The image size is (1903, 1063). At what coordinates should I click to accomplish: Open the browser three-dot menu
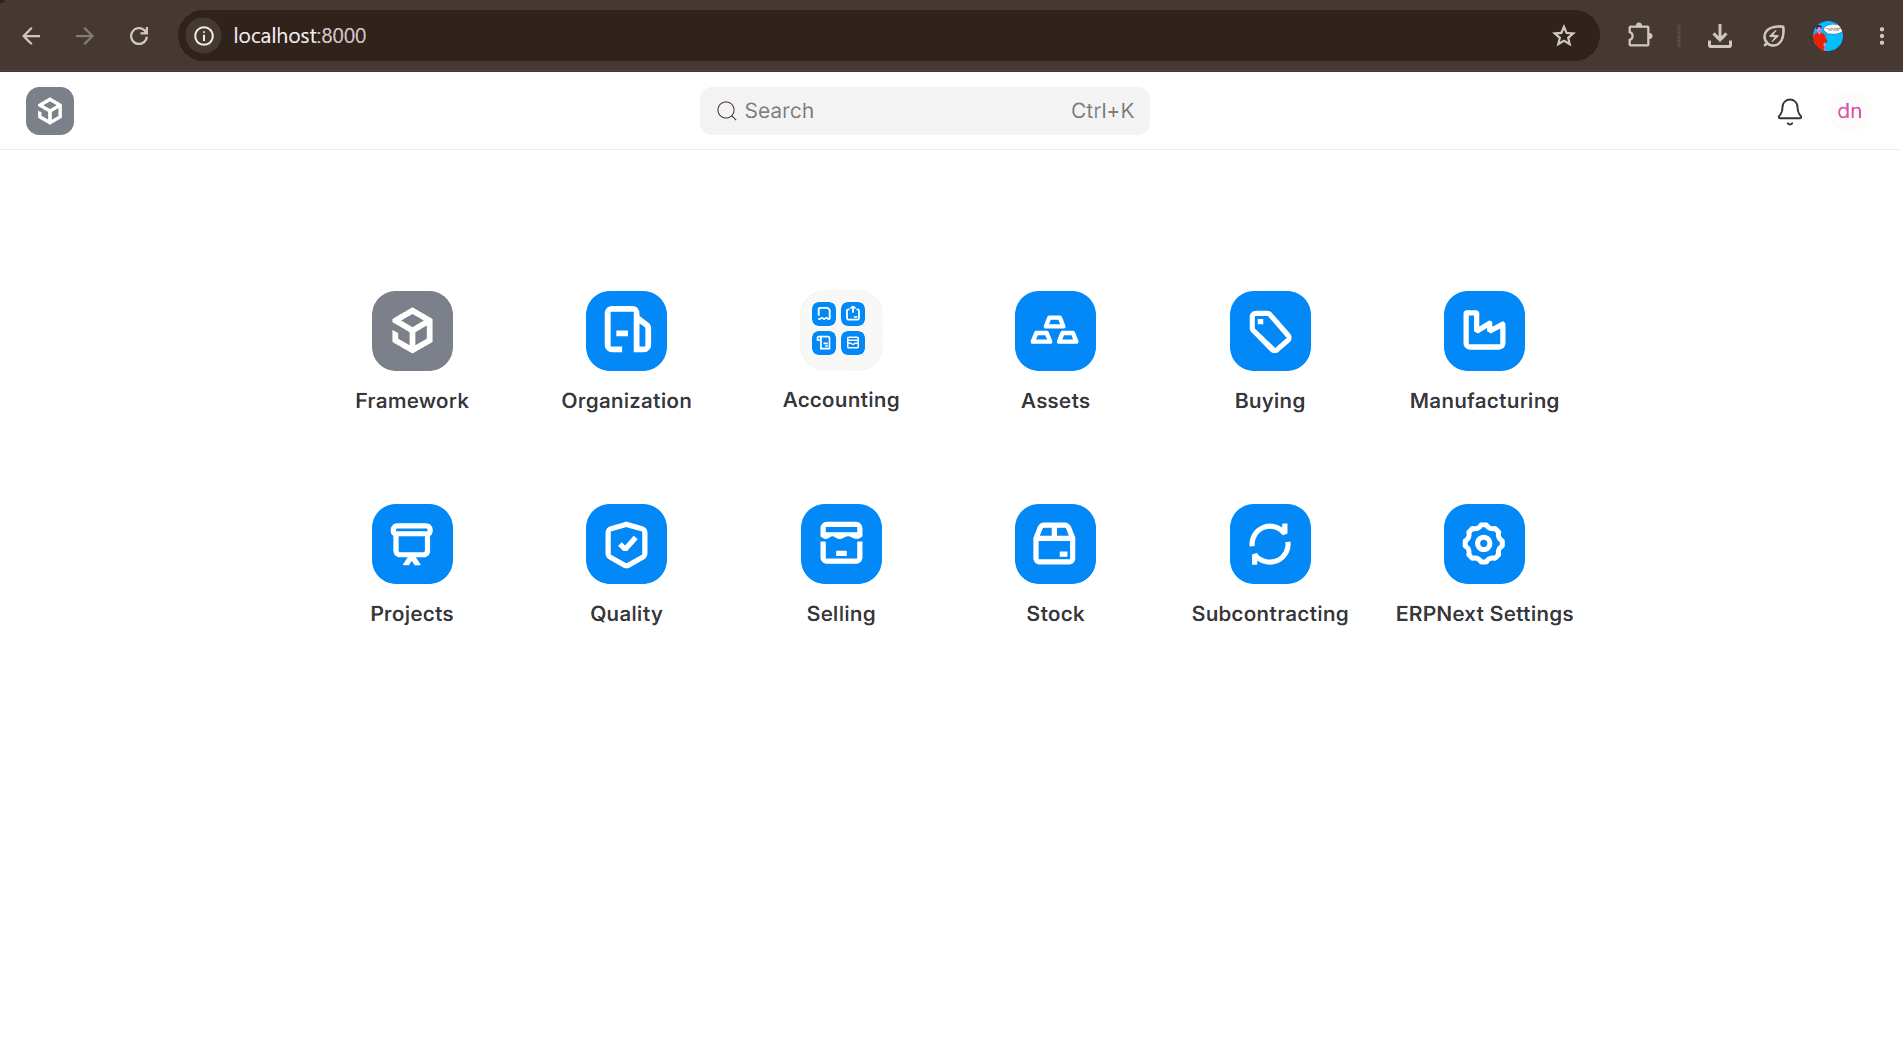pyautogui.click(x=1882, y=36)
